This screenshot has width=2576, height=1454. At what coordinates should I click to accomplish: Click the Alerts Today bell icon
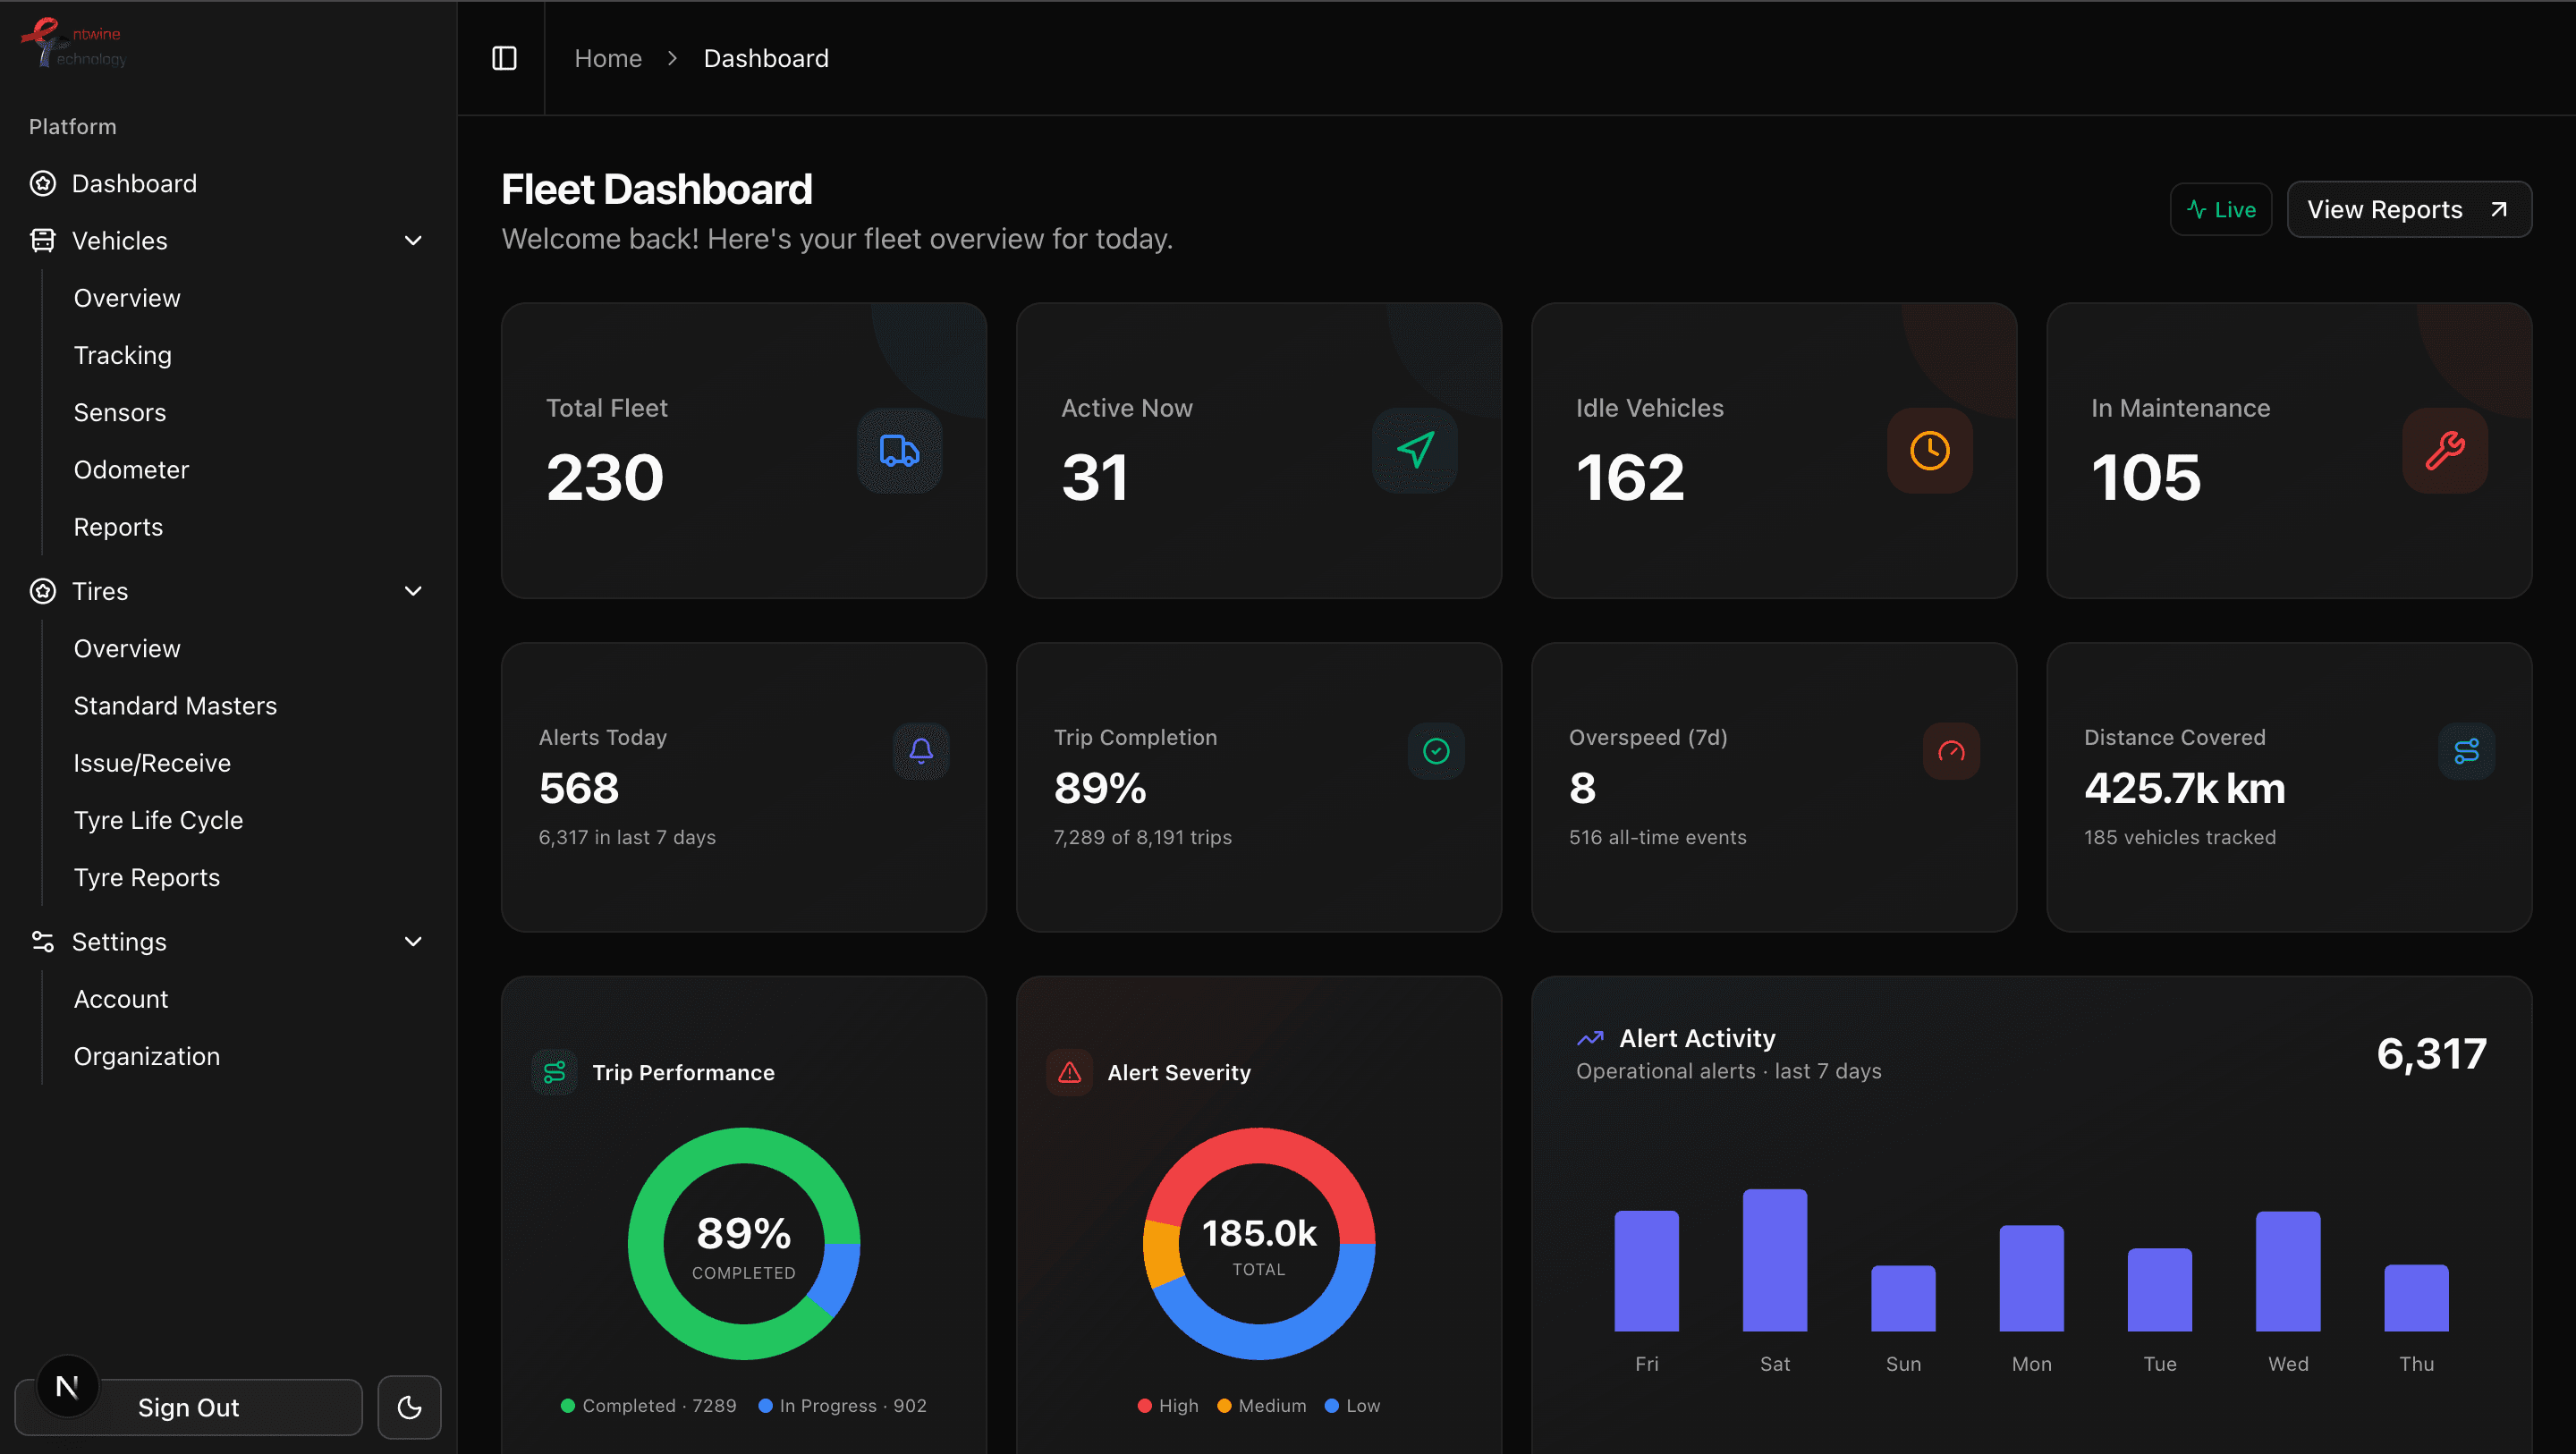point(921,750)
